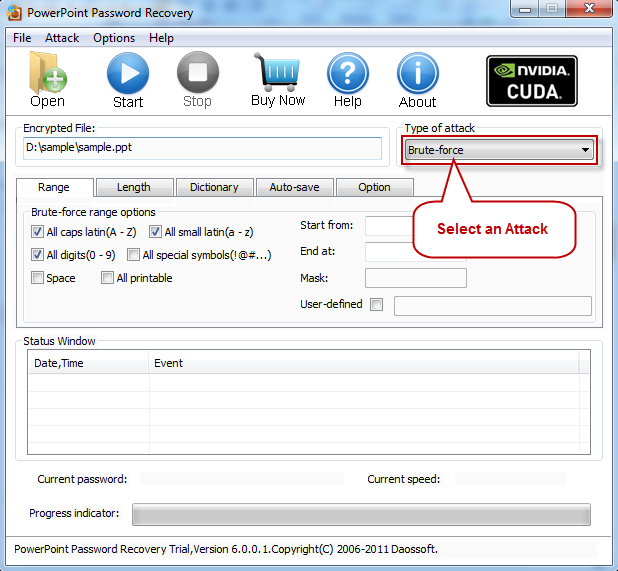Click the Current password value field
The image size is (618, 571).
(242, 479)
